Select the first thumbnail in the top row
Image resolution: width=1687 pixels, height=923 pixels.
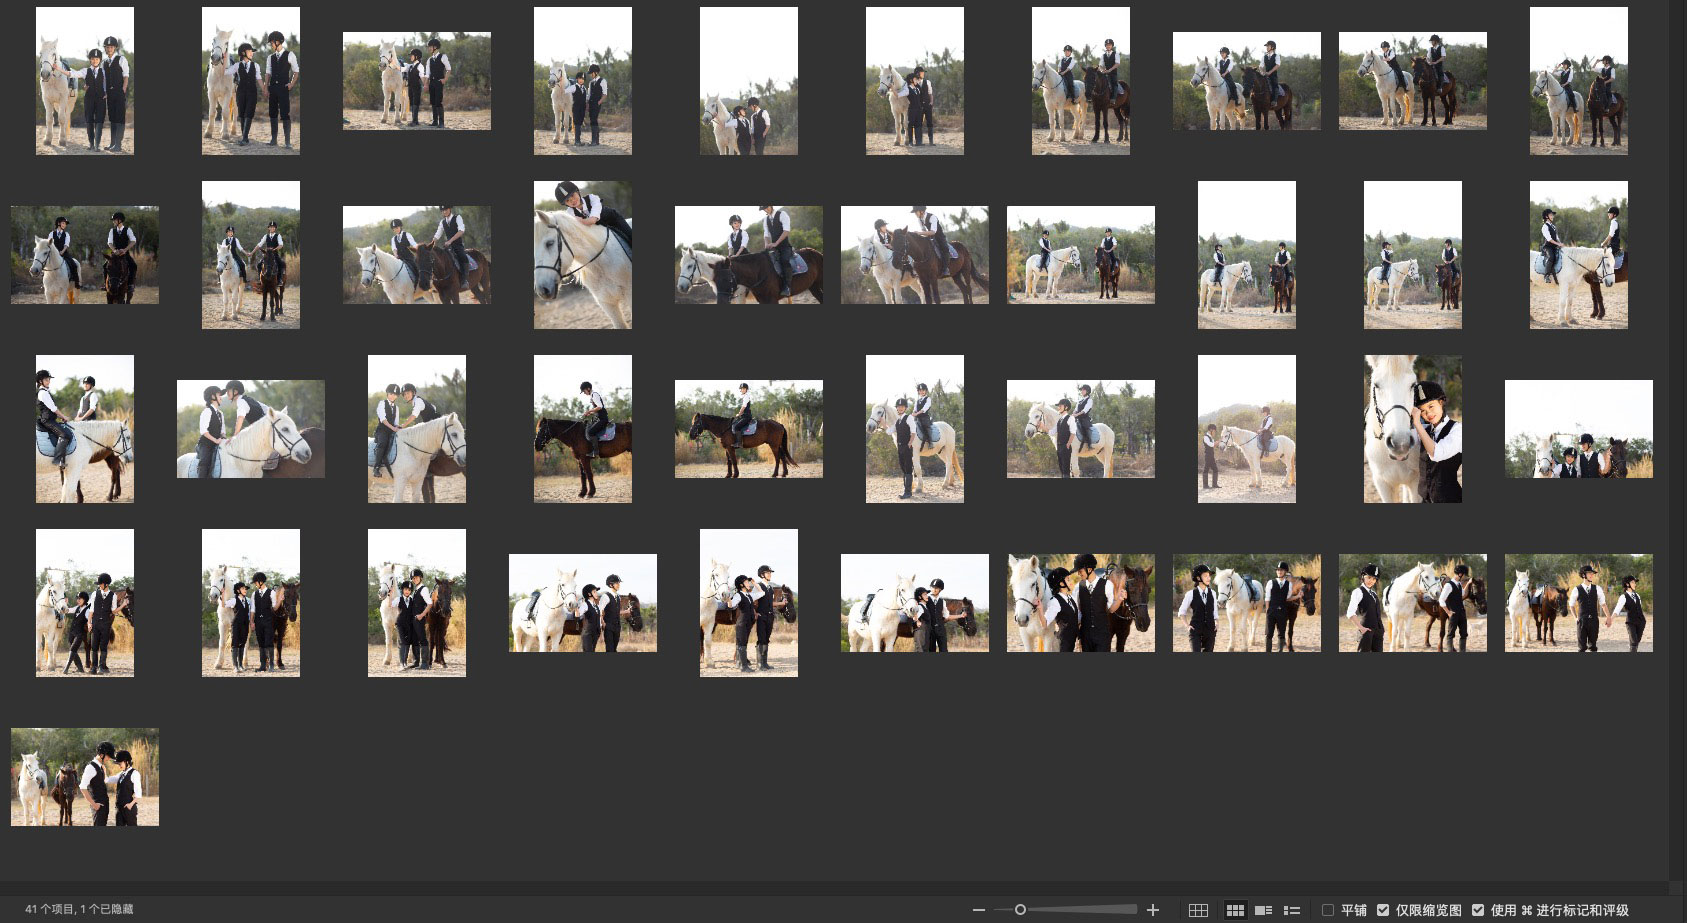click(x=85, y=81)
